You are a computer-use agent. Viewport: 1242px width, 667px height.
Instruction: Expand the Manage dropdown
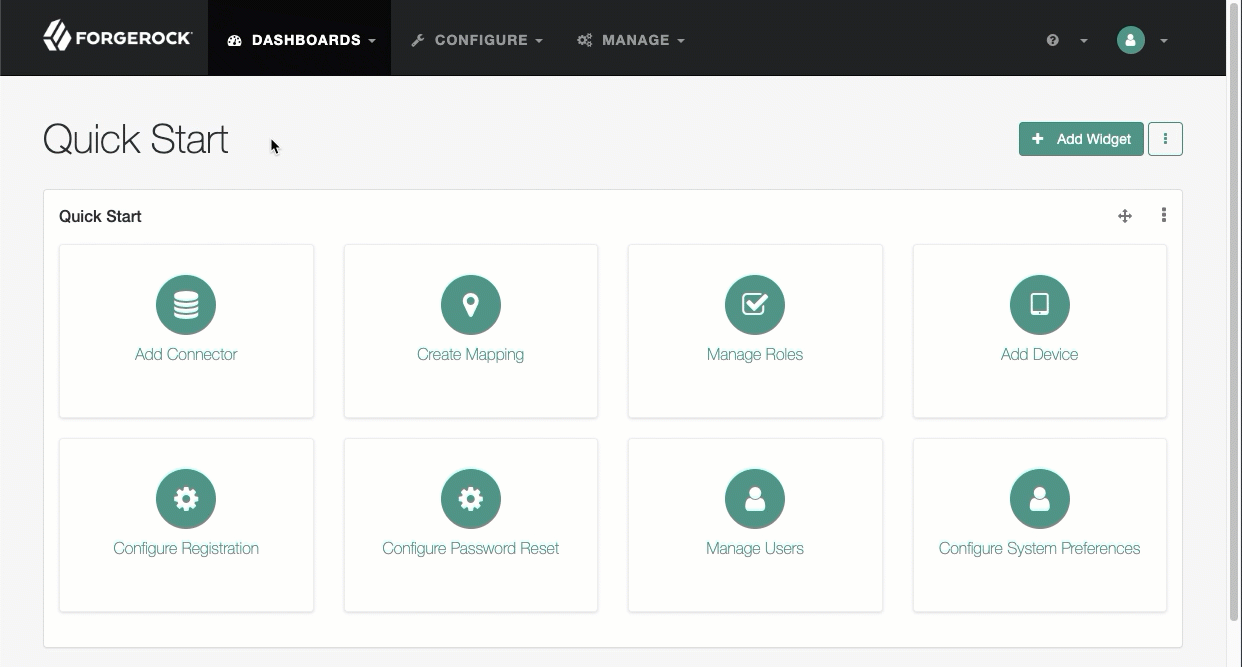click(x=630, y=40)
